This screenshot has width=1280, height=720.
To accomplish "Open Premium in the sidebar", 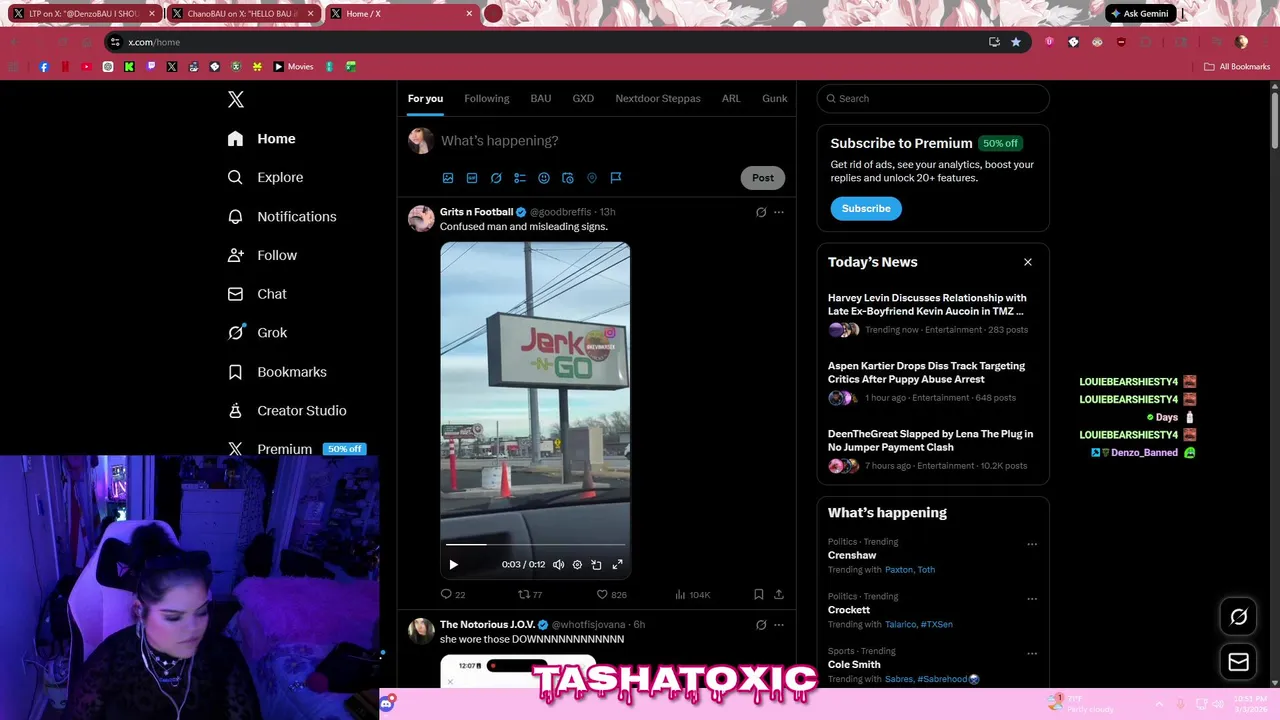I will pyautogui.click(x=296, y=449).
